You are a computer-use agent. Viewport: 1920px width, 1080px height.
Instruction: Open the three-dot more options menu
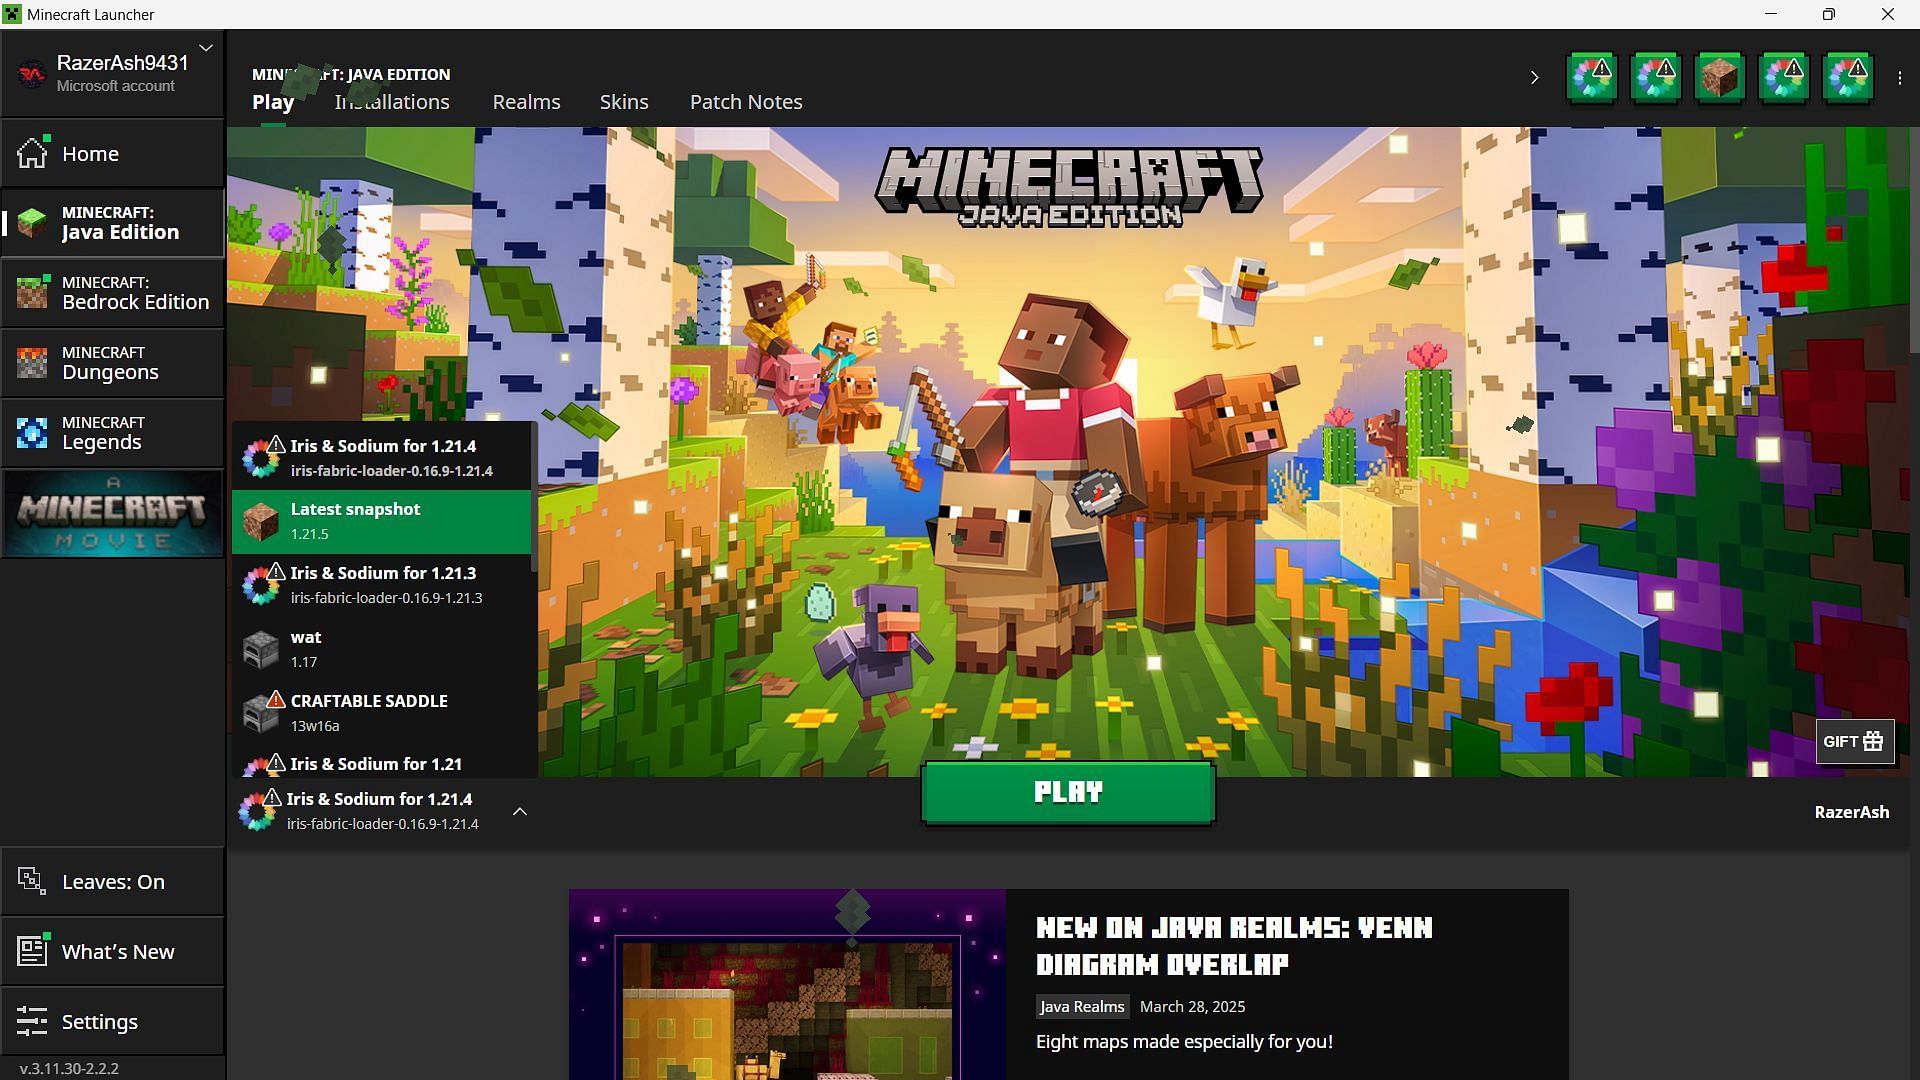tap(1900, 77)
